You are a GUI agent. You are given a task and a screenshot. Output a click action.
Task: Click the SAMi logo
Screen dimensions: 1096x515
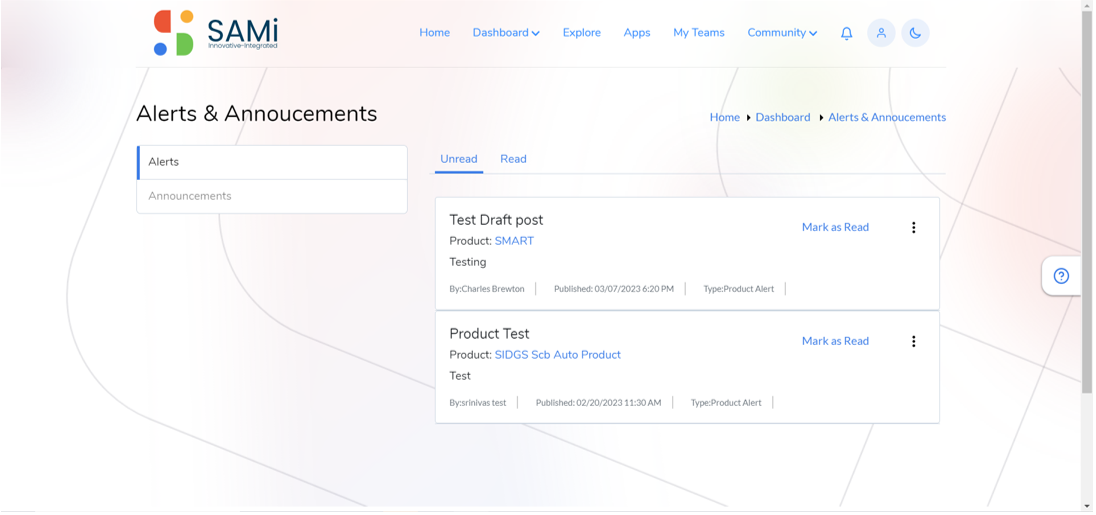click(216, 33)
